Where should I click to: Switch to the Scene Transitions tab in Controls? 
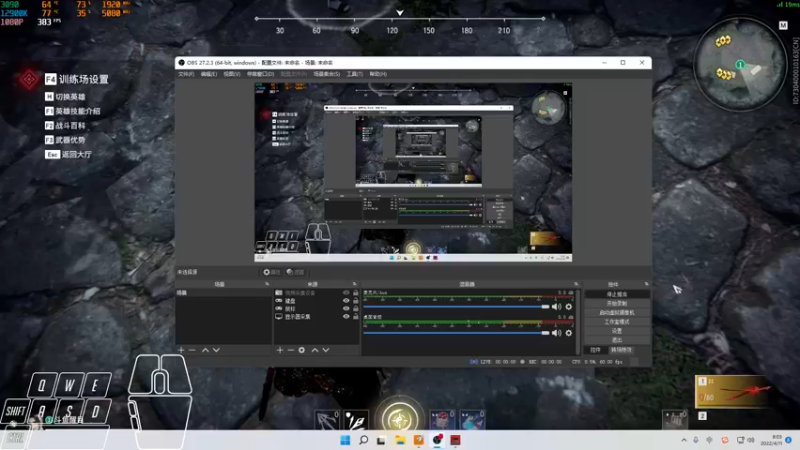click(621, 350)
